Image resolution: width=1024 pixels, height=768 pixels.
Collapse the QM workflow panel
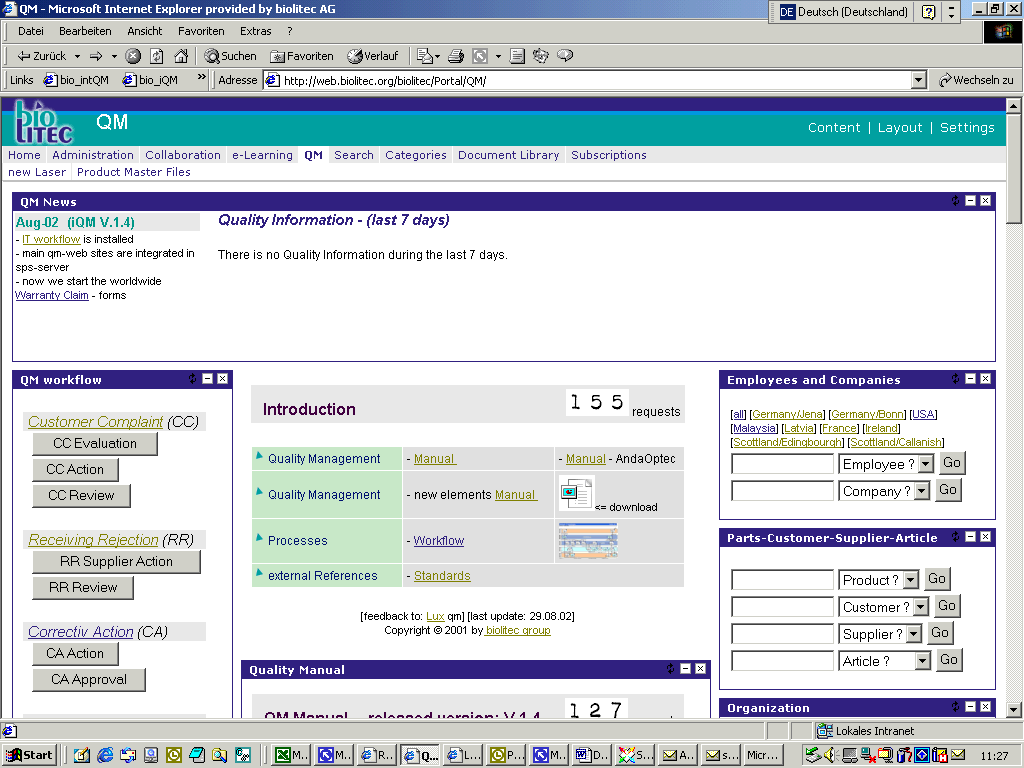pos(207,379)
